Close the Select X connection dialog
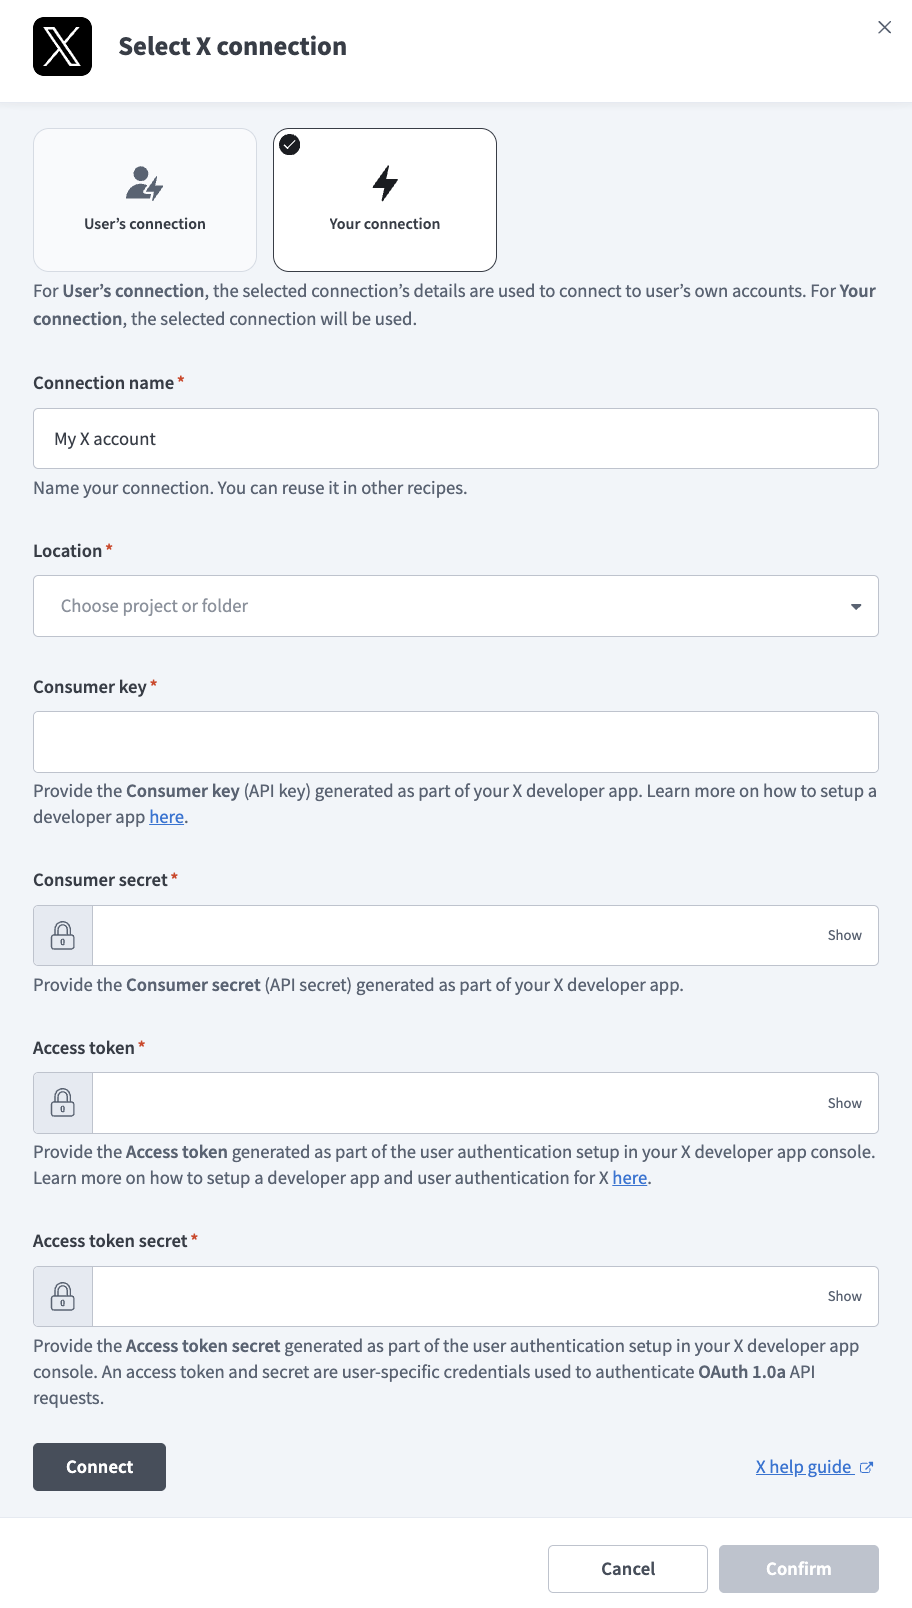The width and height of the screenshot is (912, 1608). (884, 27)
